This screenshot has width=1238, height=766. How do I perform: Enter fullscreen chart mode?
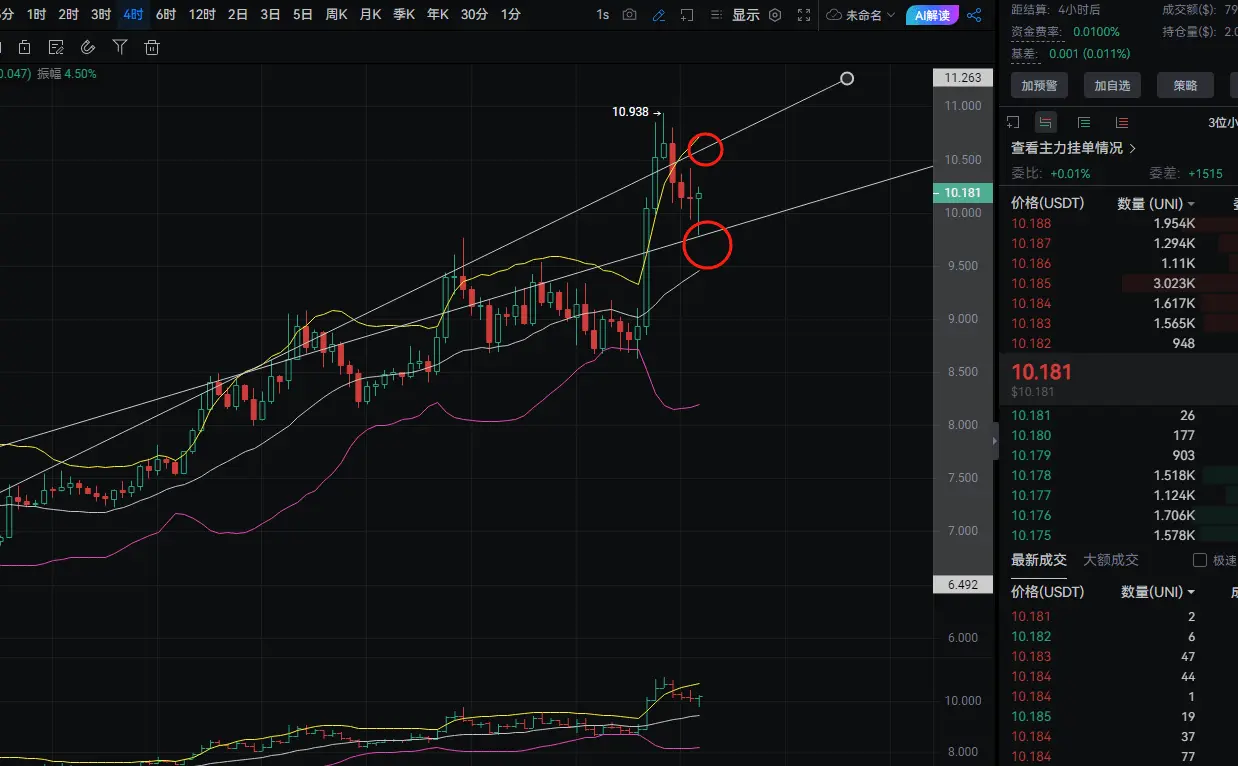(x=804, y=15)
